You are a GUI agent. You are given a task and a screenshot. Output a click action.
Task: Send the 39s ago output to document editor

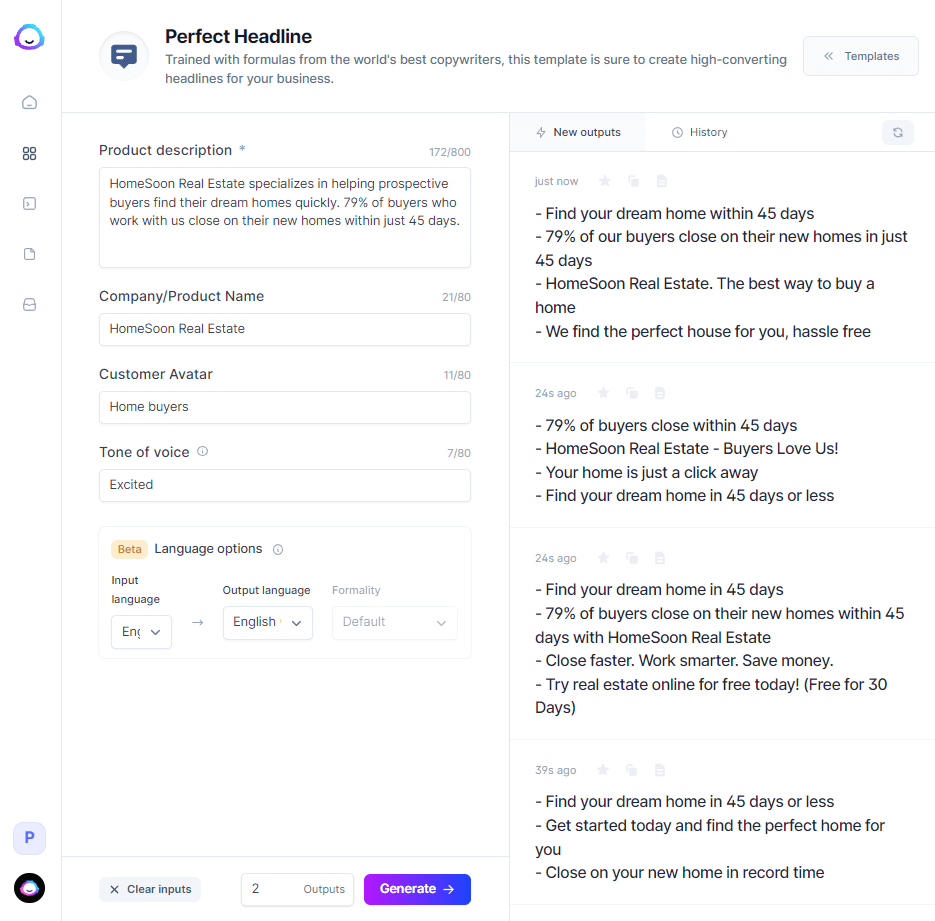pos(659,769)
